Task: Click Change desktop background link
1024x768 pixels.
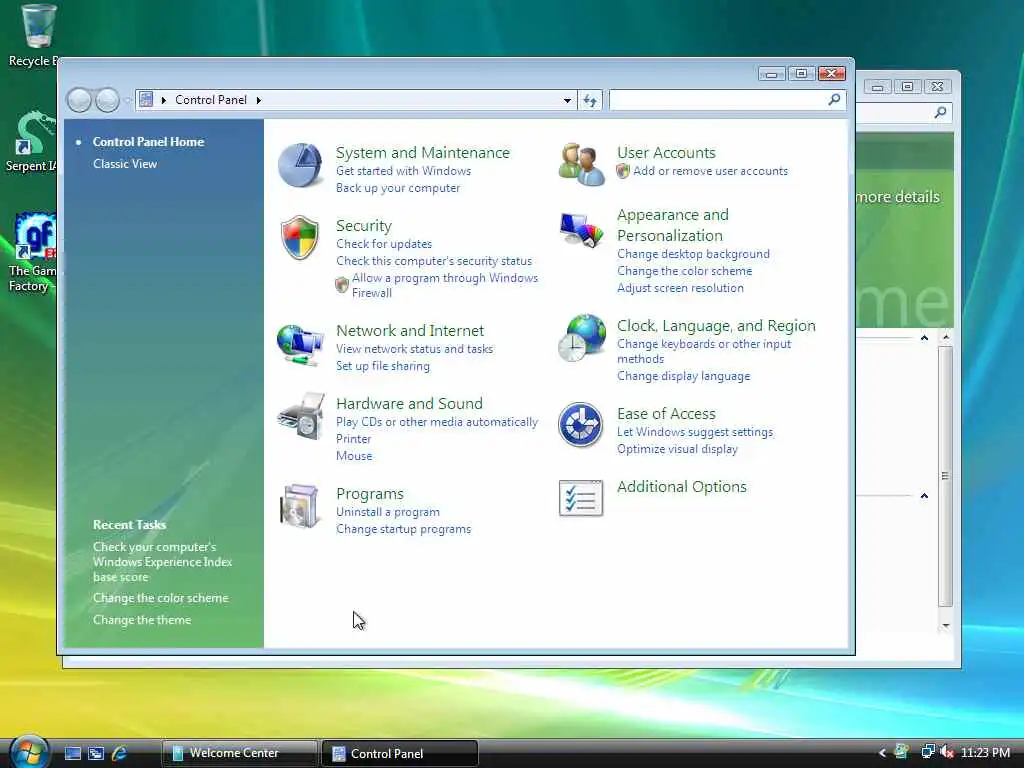Action: pyautogui.click(x=693, y=254)
